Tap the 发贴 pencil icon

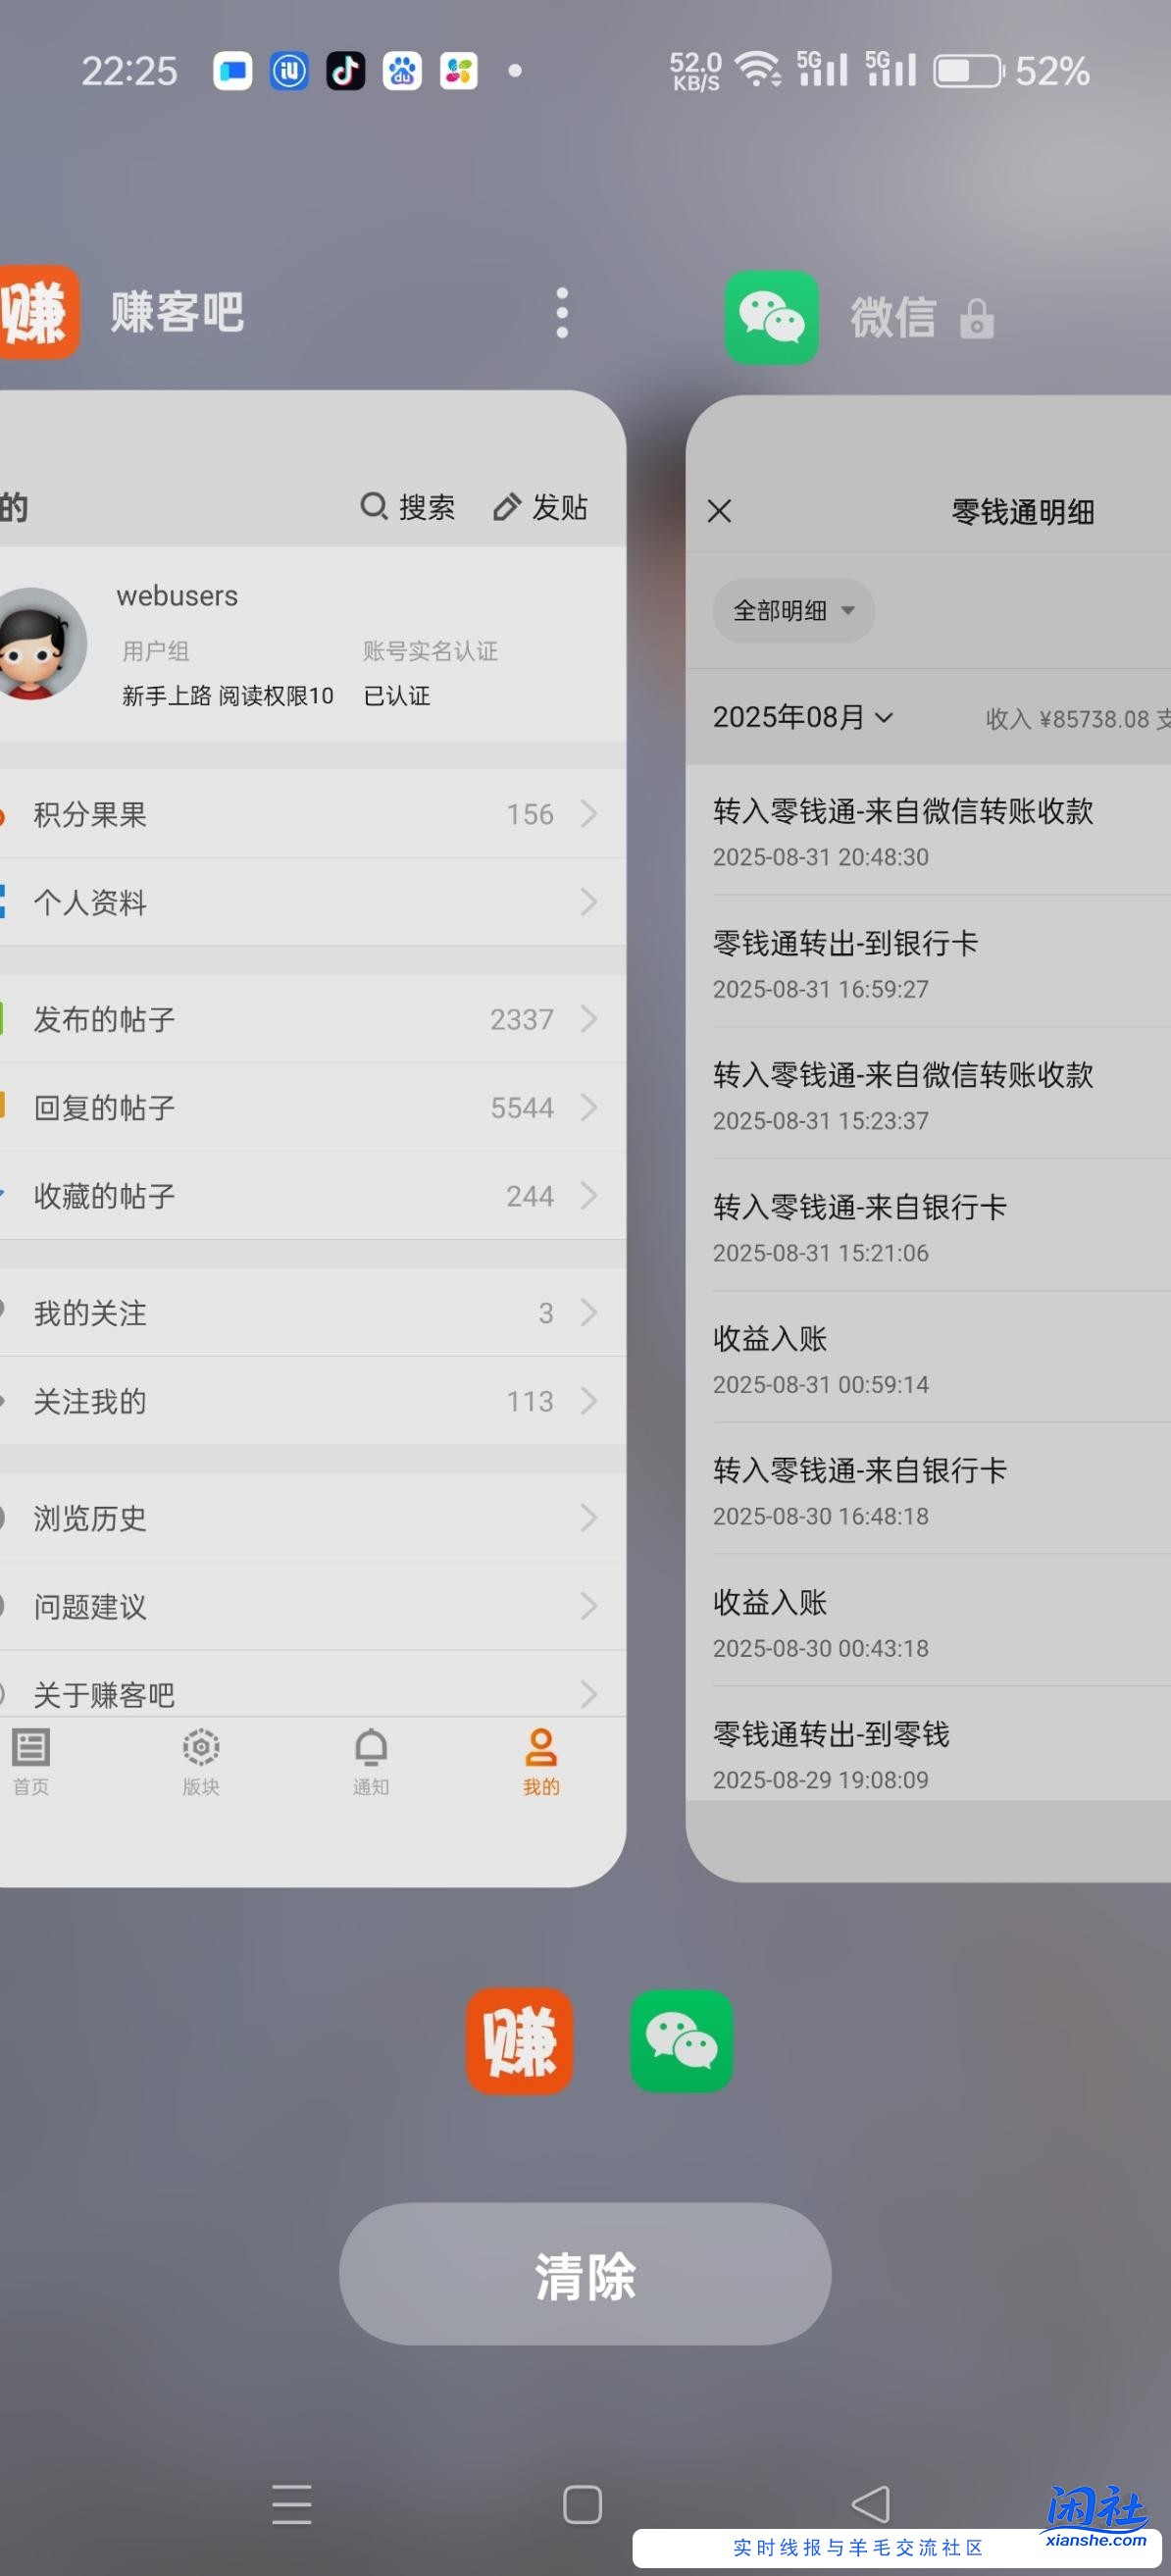click(507, 507)
